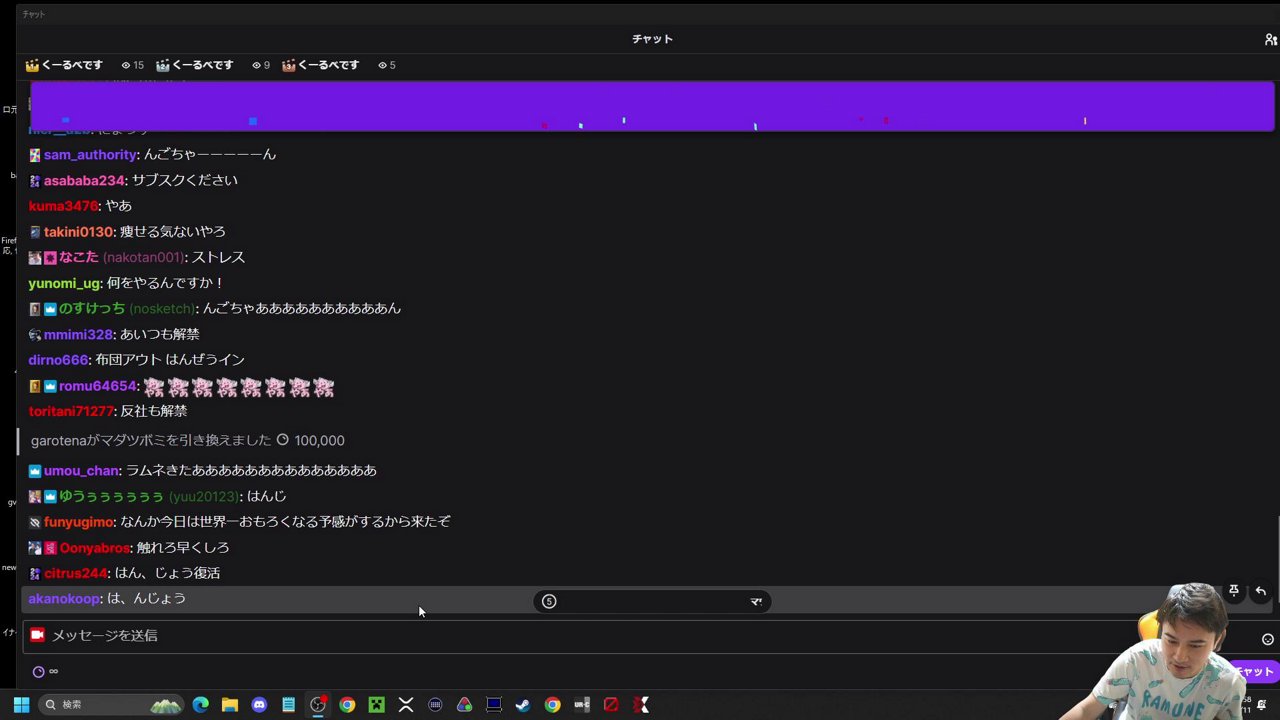Image resolution: width=1280 pixels, height=720 pixels.
Task: Click the pin icon above the chat input
Action: pos(1234,591)
